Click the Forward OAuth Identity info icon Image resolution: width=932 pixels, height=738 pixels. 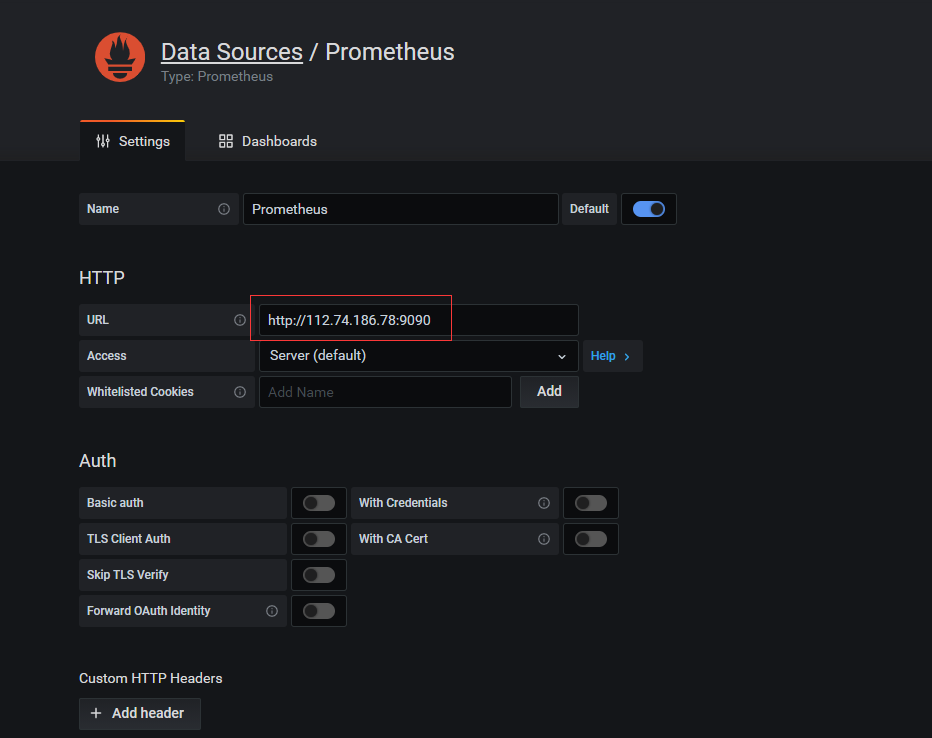point(272,611)
